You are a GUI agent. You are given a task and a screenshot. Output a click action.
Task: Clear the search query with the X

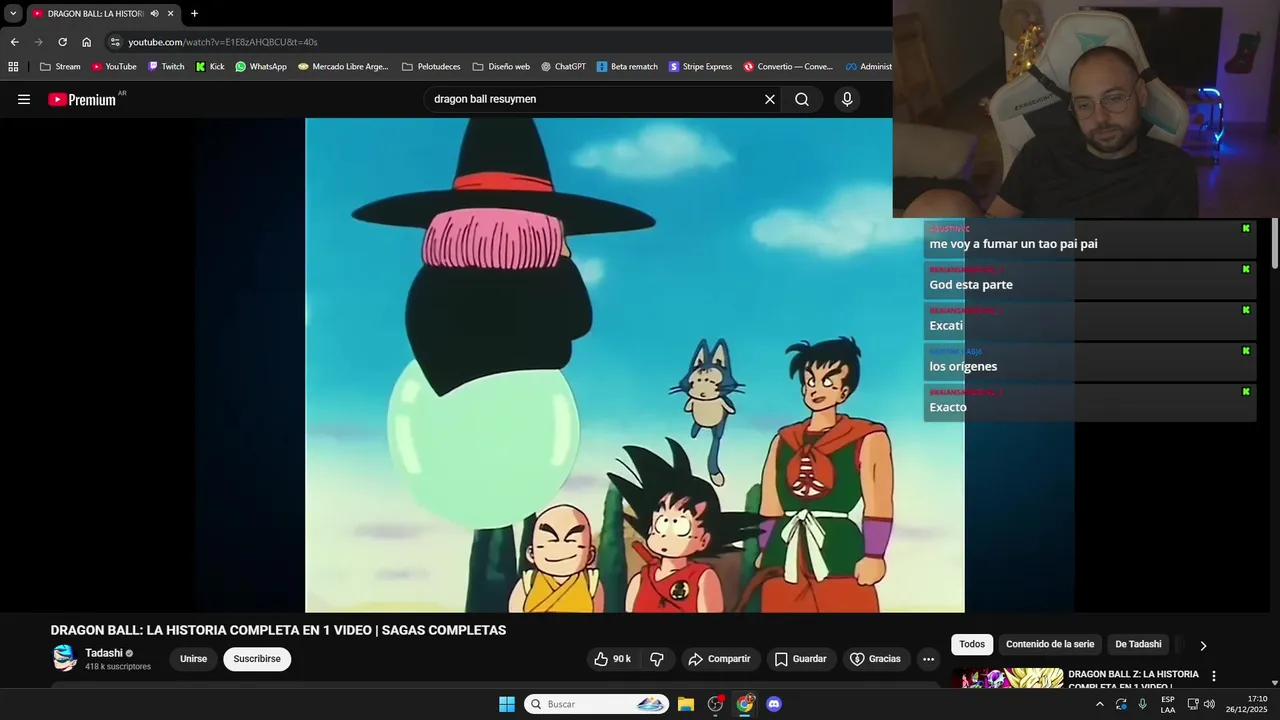pyautogui.click(x=770, y=99)
